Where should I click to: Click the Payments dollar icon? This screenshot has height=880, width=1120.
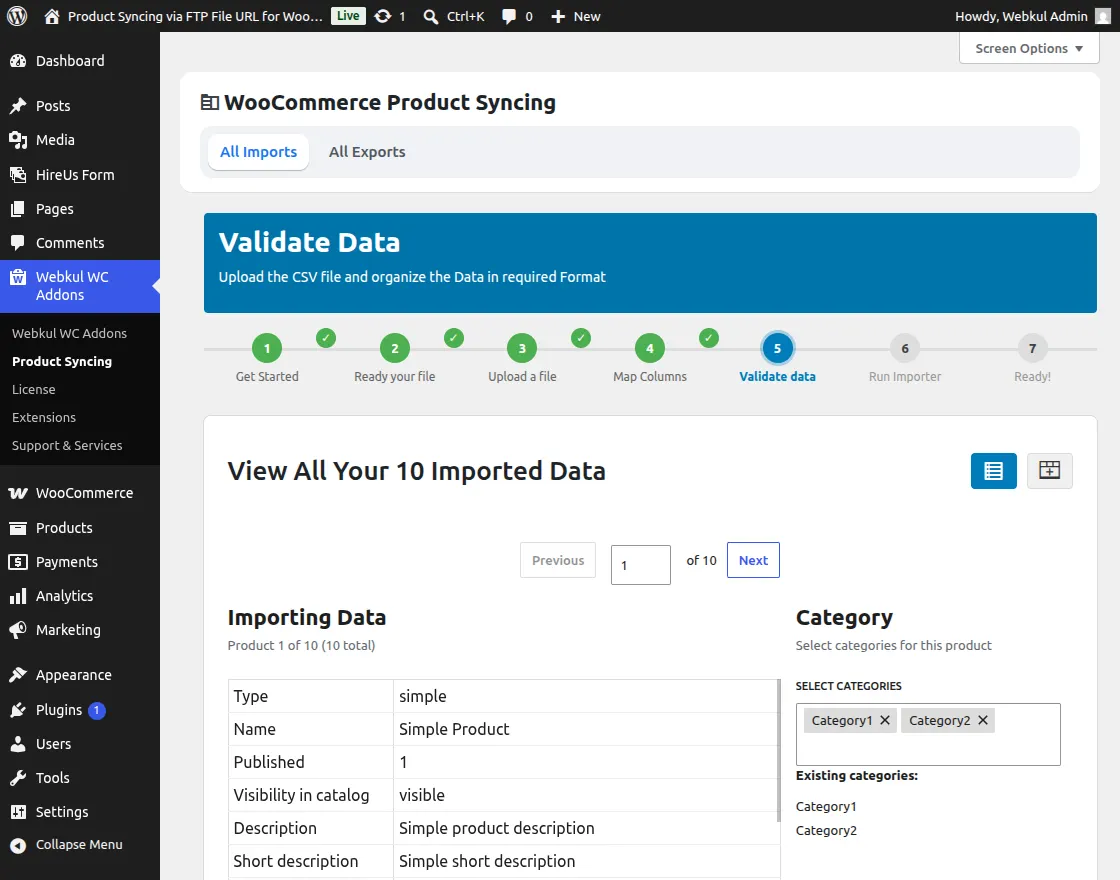coord(18,562)
